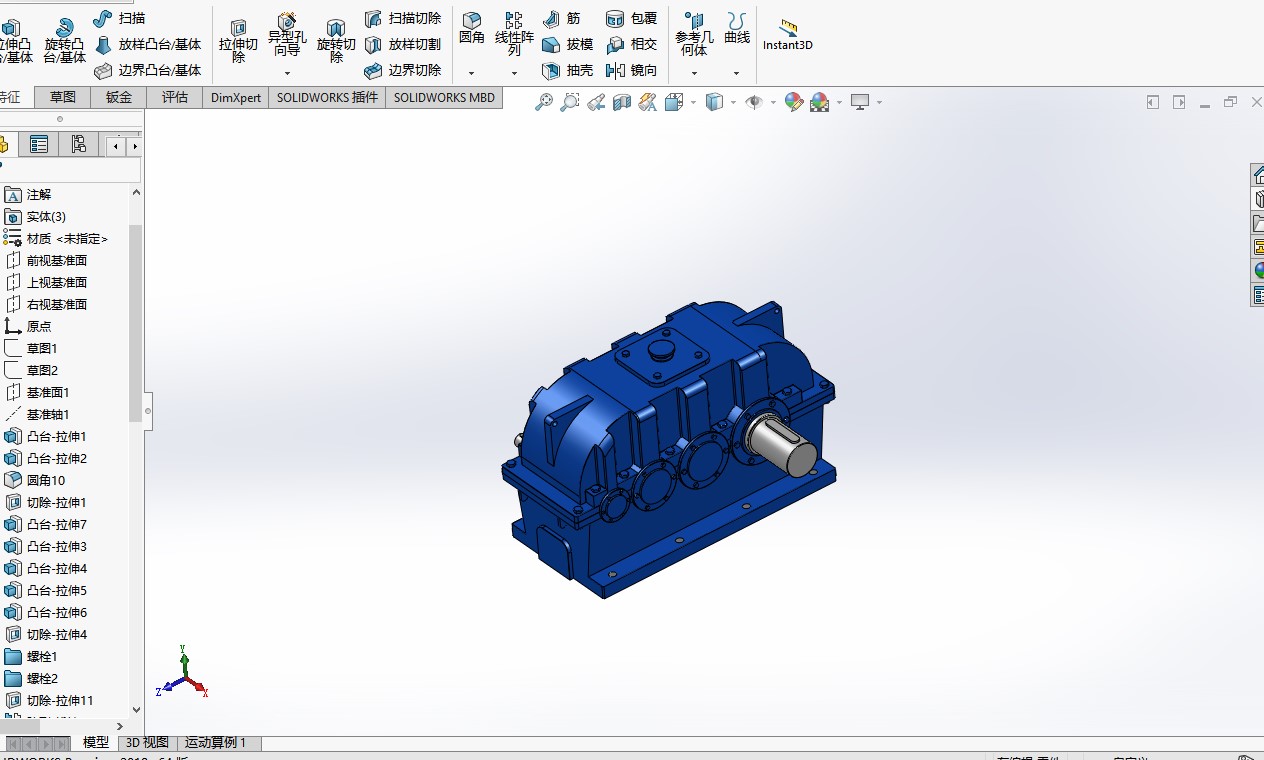Click 边界凸台/基体 boundary boss tool

click(148, 70)
